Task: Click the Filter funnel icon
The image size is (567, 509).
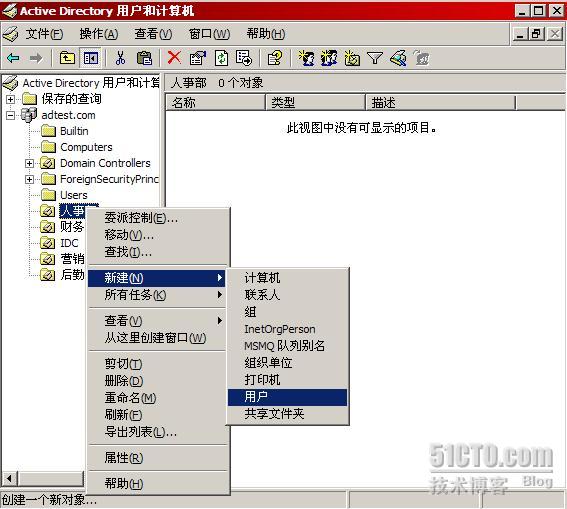Action: (375, 58)
